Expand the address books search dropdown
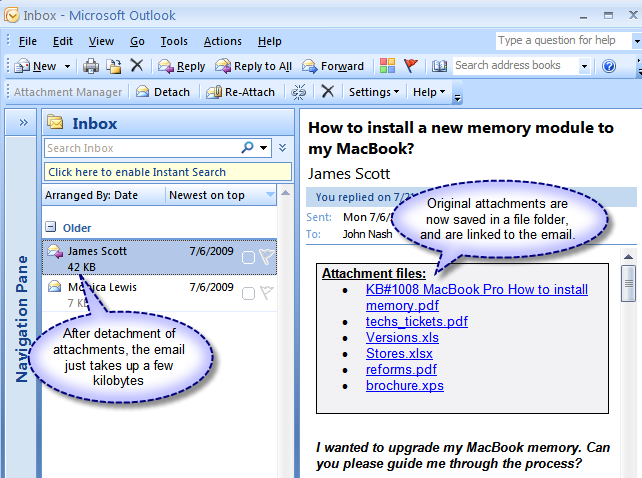Viewport: 642px width, 478px height. coord(584,66)
